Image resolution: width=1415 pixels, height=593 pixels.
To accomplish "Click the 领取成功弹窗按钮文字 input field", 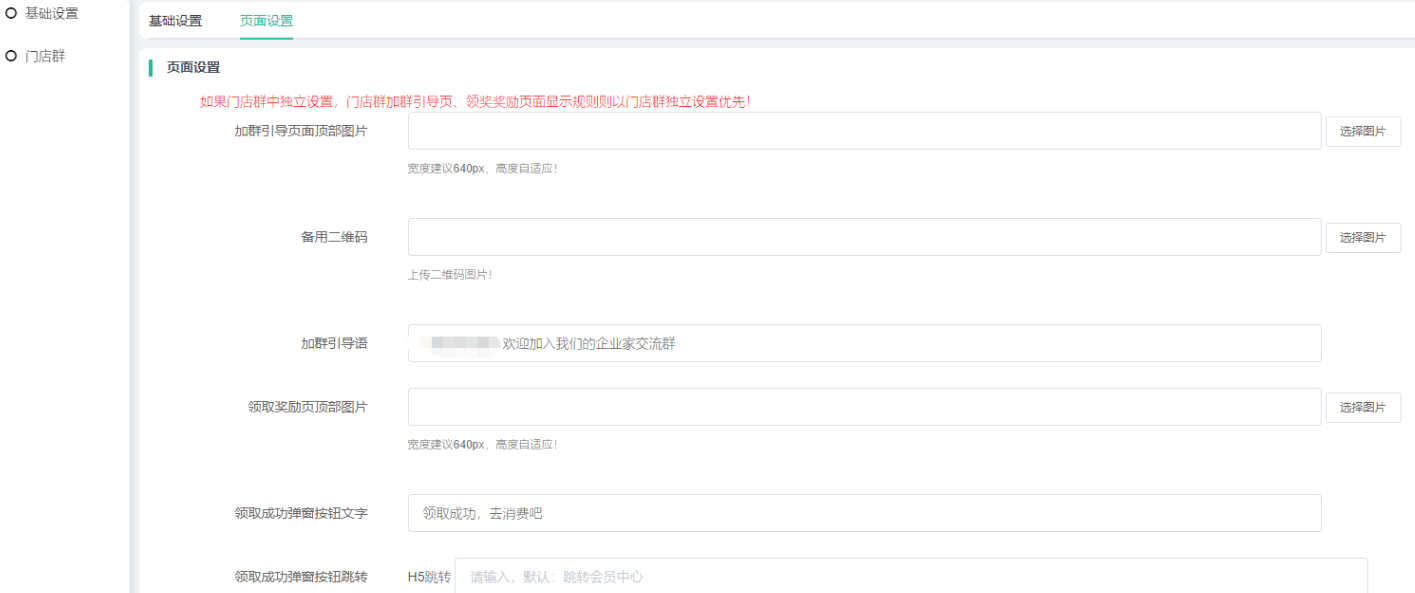I will coord(864,513).
